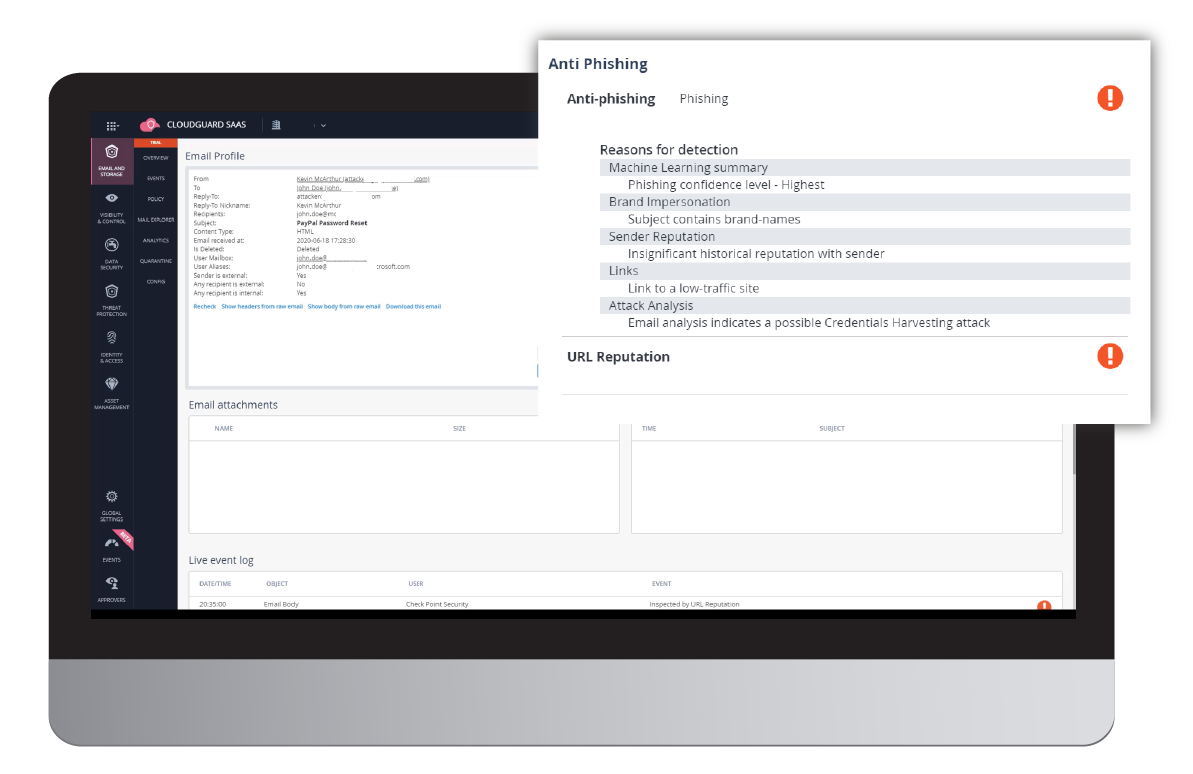
Task: Click the Credentials Harvesting attack analysis text
Action: pos(809,323)
